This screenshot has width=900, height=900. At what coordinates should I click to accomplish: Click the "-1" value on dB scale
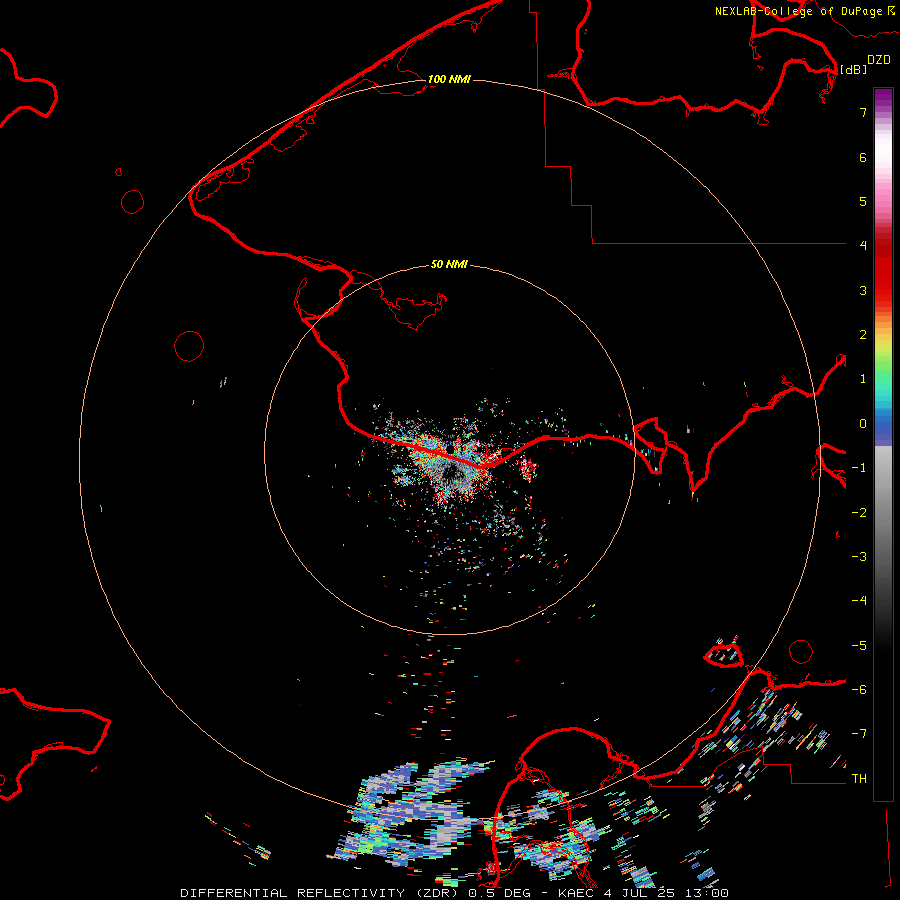click(859, 468)
